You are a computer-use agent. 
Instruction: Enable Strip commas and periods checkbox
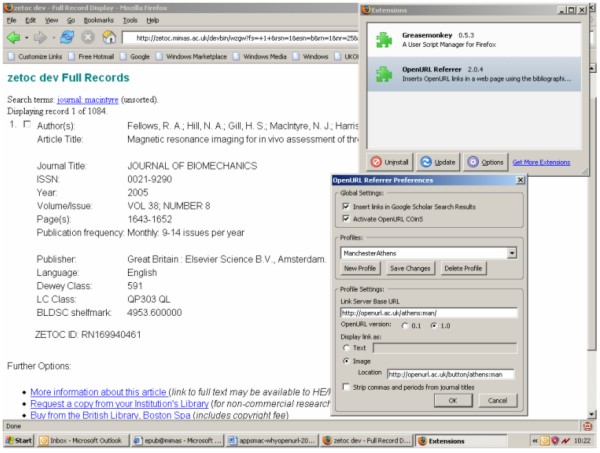tap(347, 386)
